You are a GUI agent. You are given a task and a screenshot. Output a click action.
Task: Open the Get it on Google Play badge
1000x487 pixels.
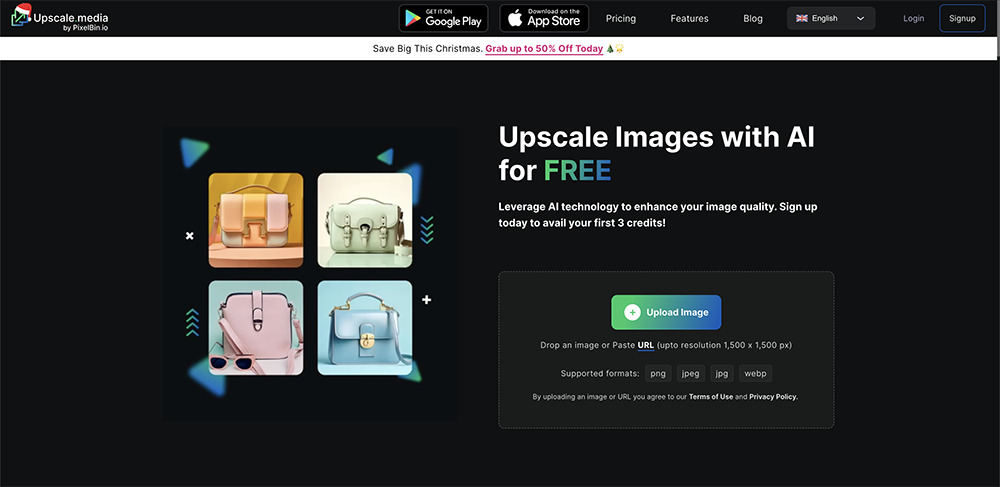pos(443,18)
